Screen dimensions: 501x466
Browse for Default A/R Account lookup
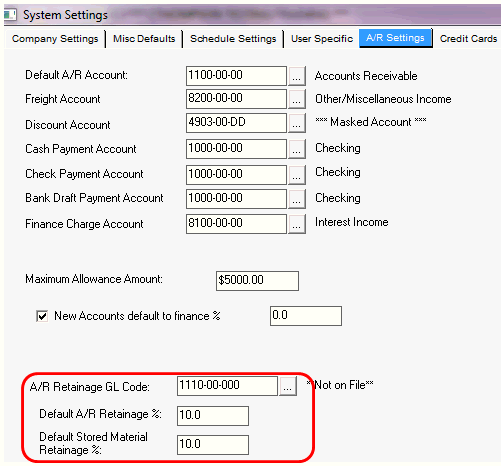coord(297,76)
